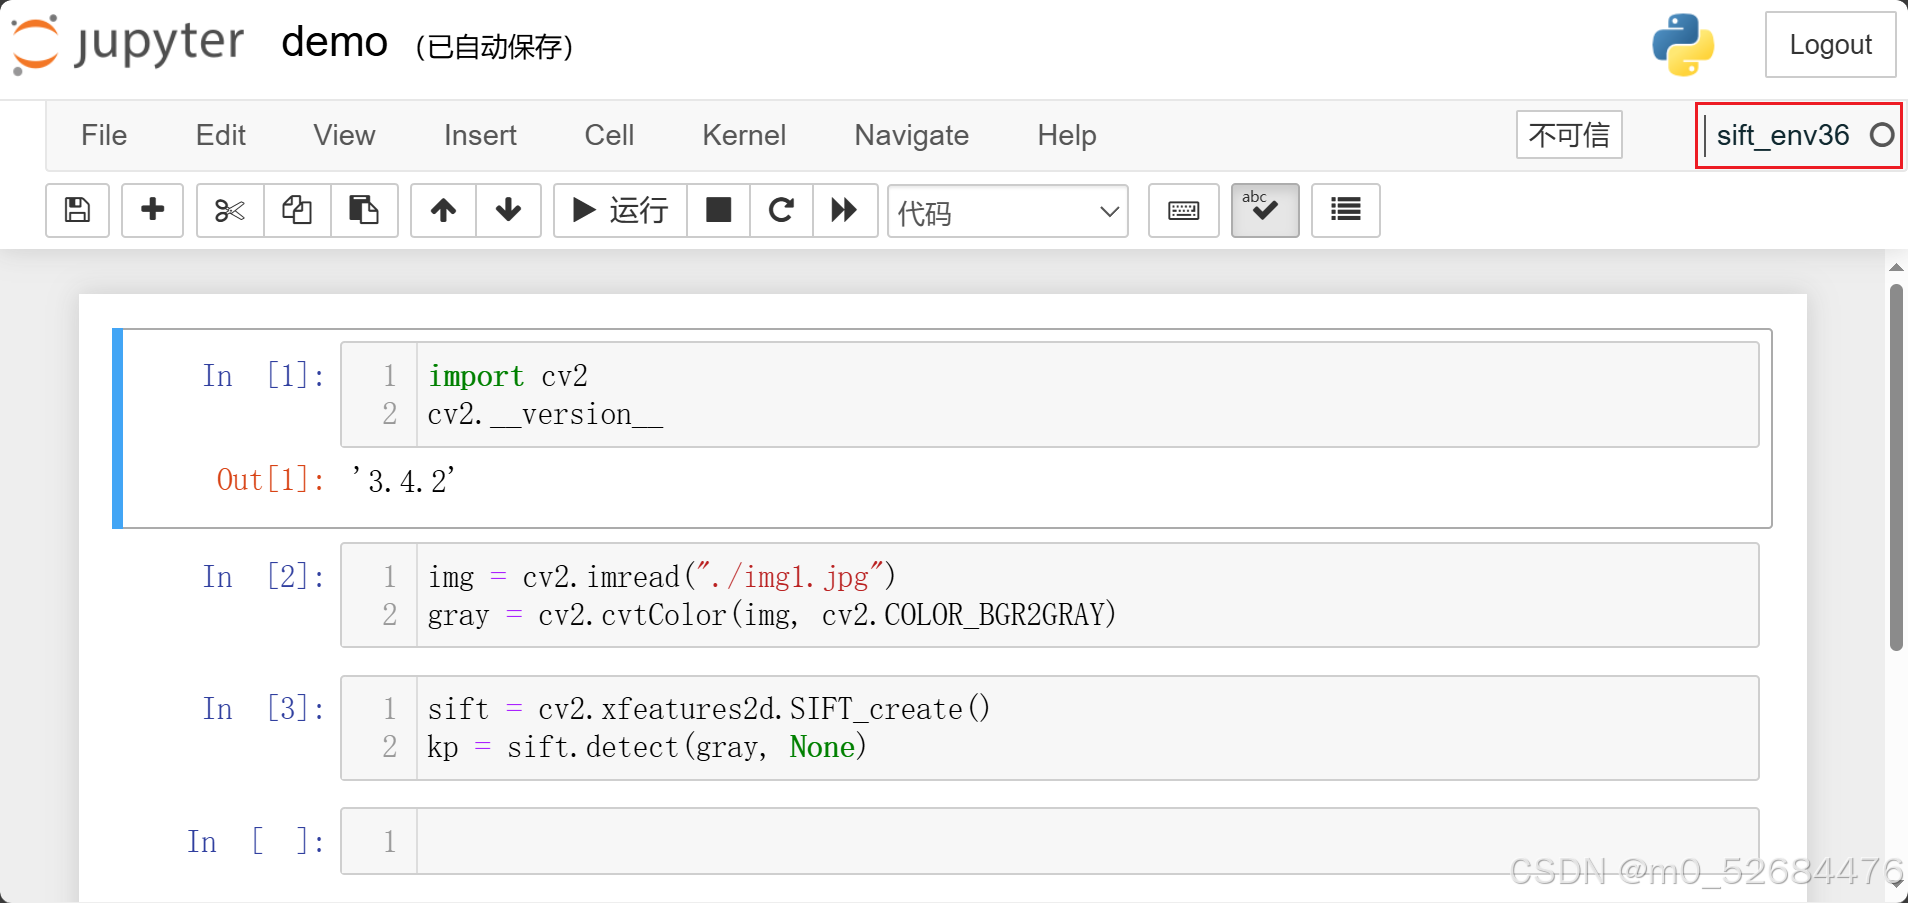Viewport: 1908px width, 903px height.
Task: Toggle the spell checker abc button
Action: point(1263,211)
